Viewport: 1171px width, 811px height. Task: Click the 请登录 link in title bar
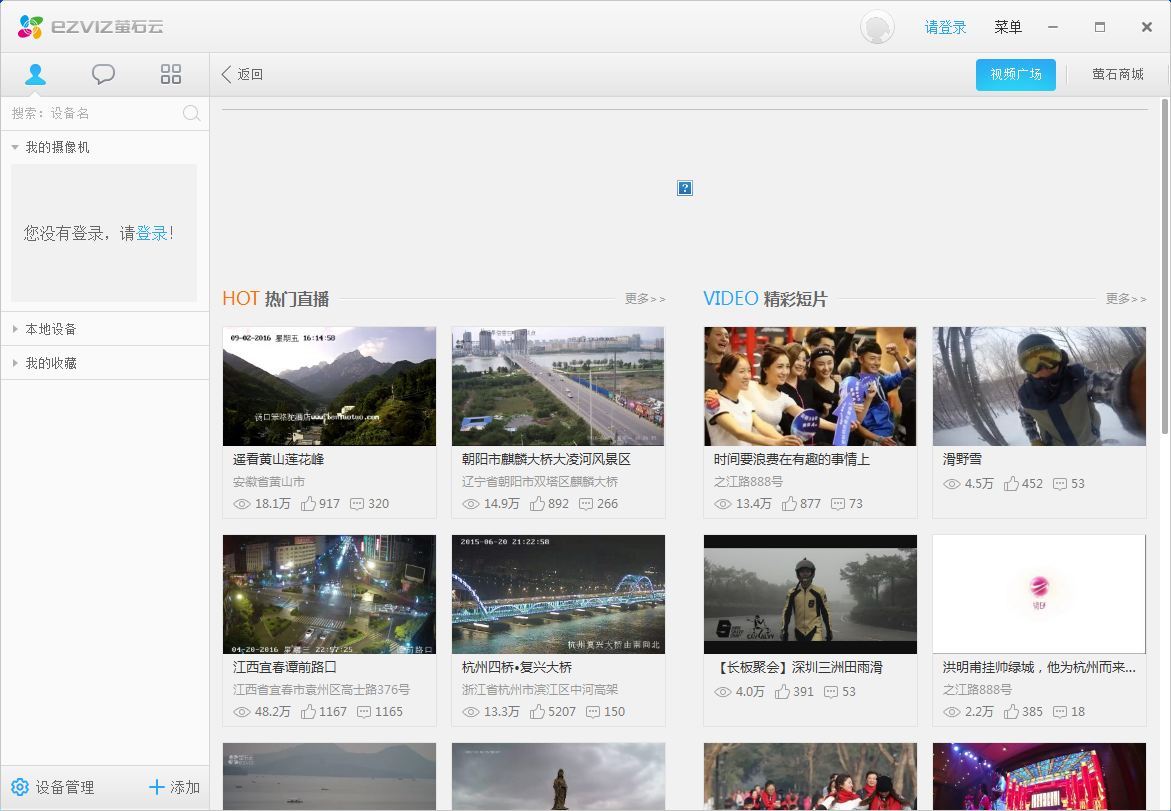[x=945, y=27]
